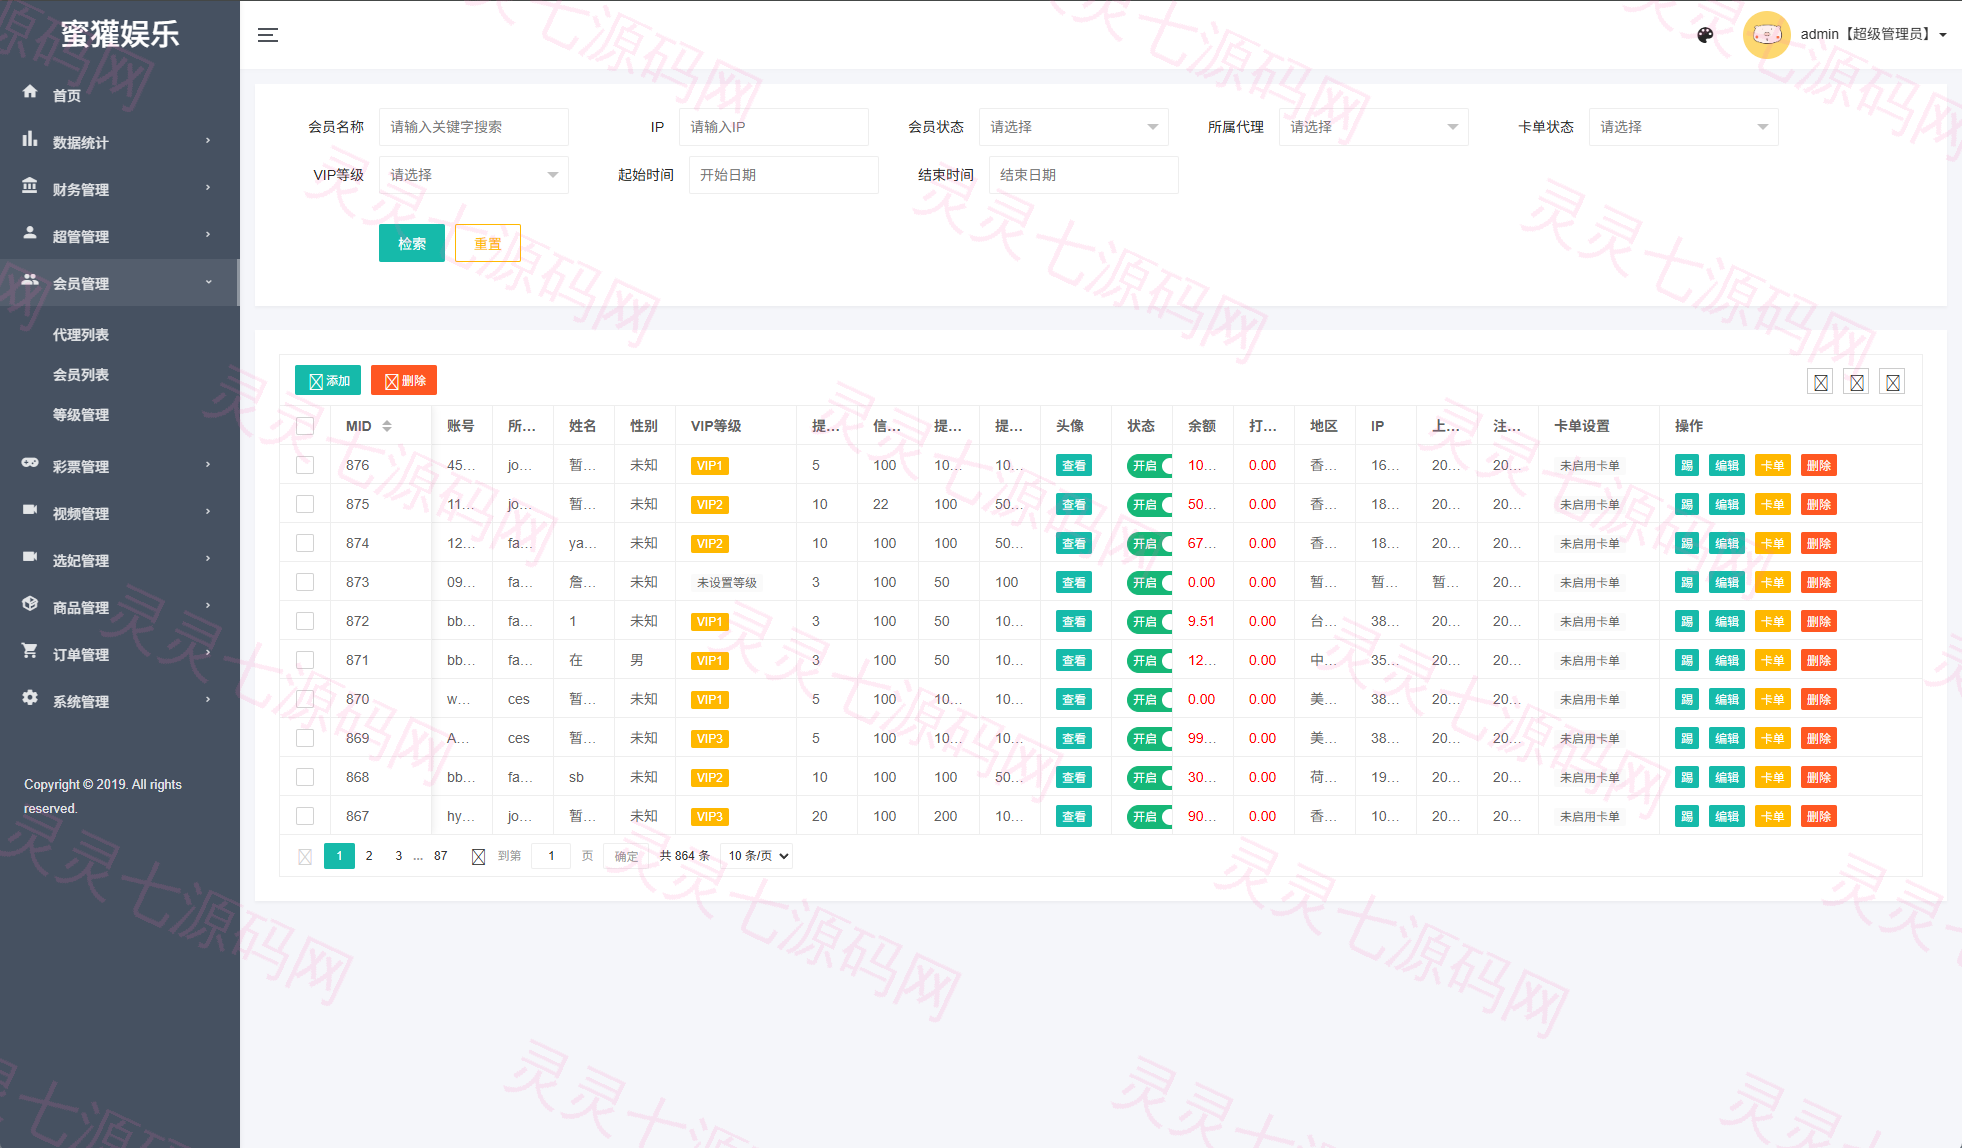Click the last table tool icon at top right
This screenshot has height=1148, width=1962.
(x=1892, y=382)
